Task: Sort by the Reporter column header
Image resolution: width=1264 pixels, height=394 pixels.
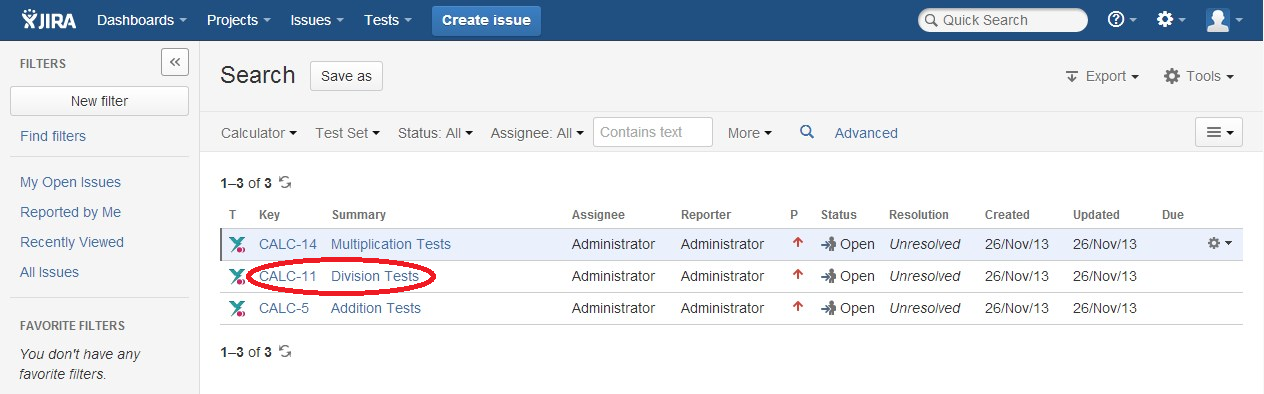Action: pyautogui.click(x=706, y=215)
